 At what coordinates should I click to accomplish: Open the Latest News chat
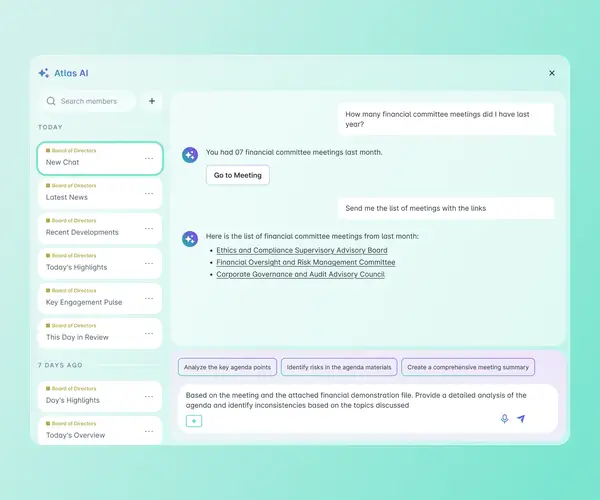100,194
